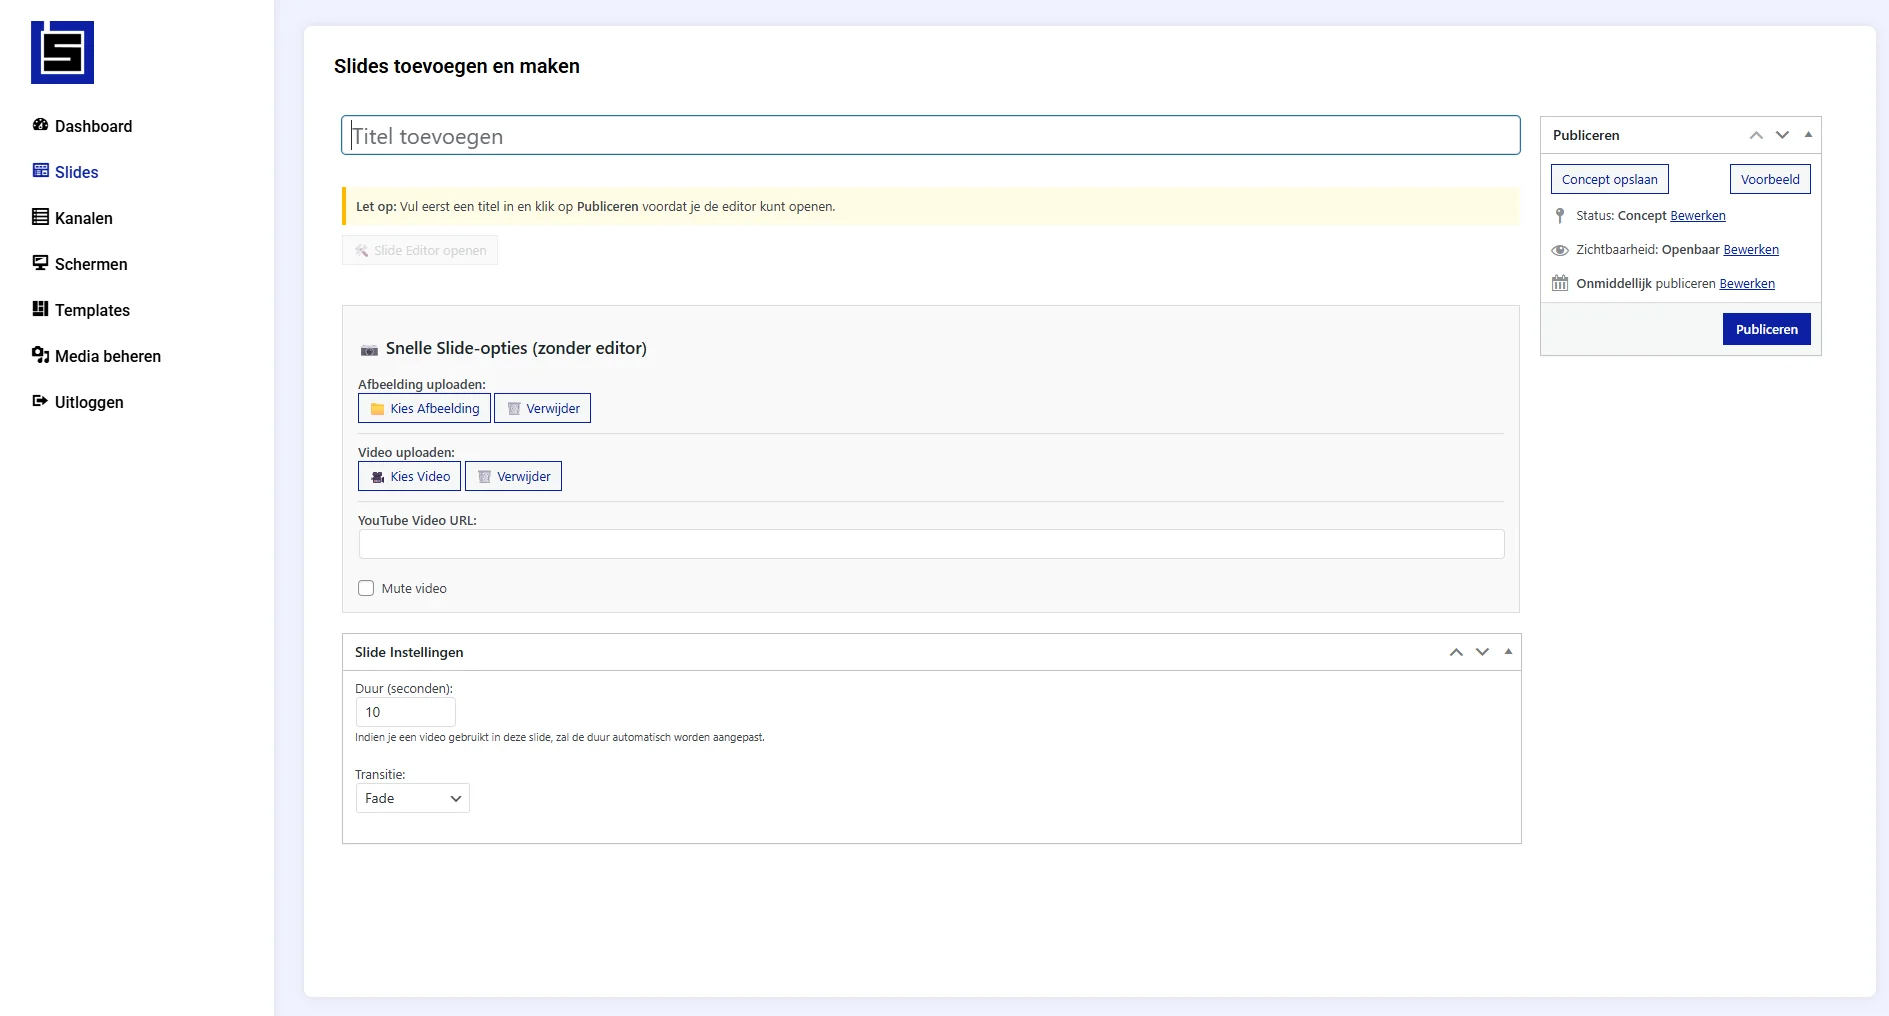Toggle the Publiceren panel triangle
This screenshot has height=1016, width=1889.
point(1808,135)
